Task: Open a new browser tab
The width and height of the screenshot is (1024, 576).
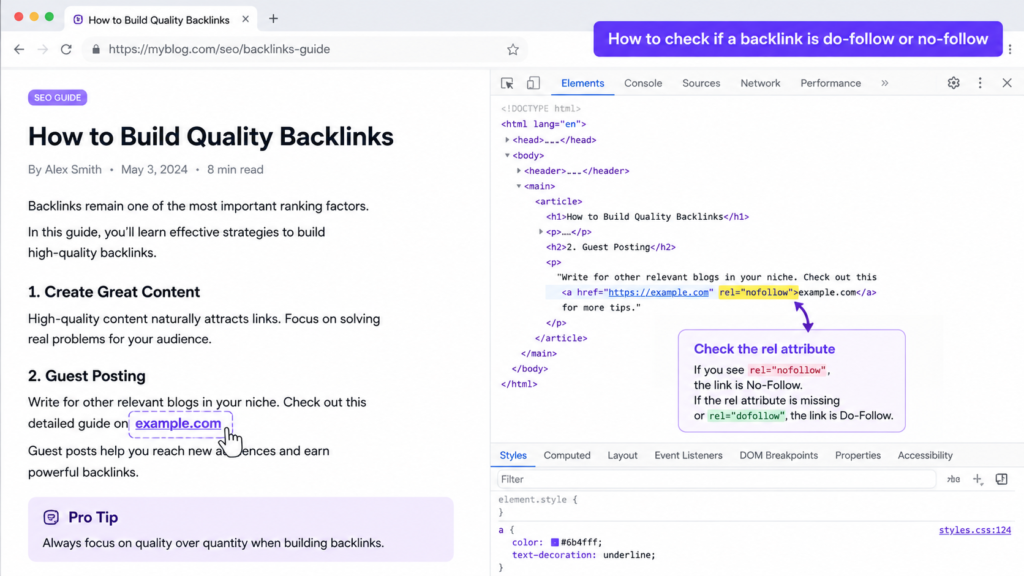Action: pyautogui.click(x=273, y=19)
